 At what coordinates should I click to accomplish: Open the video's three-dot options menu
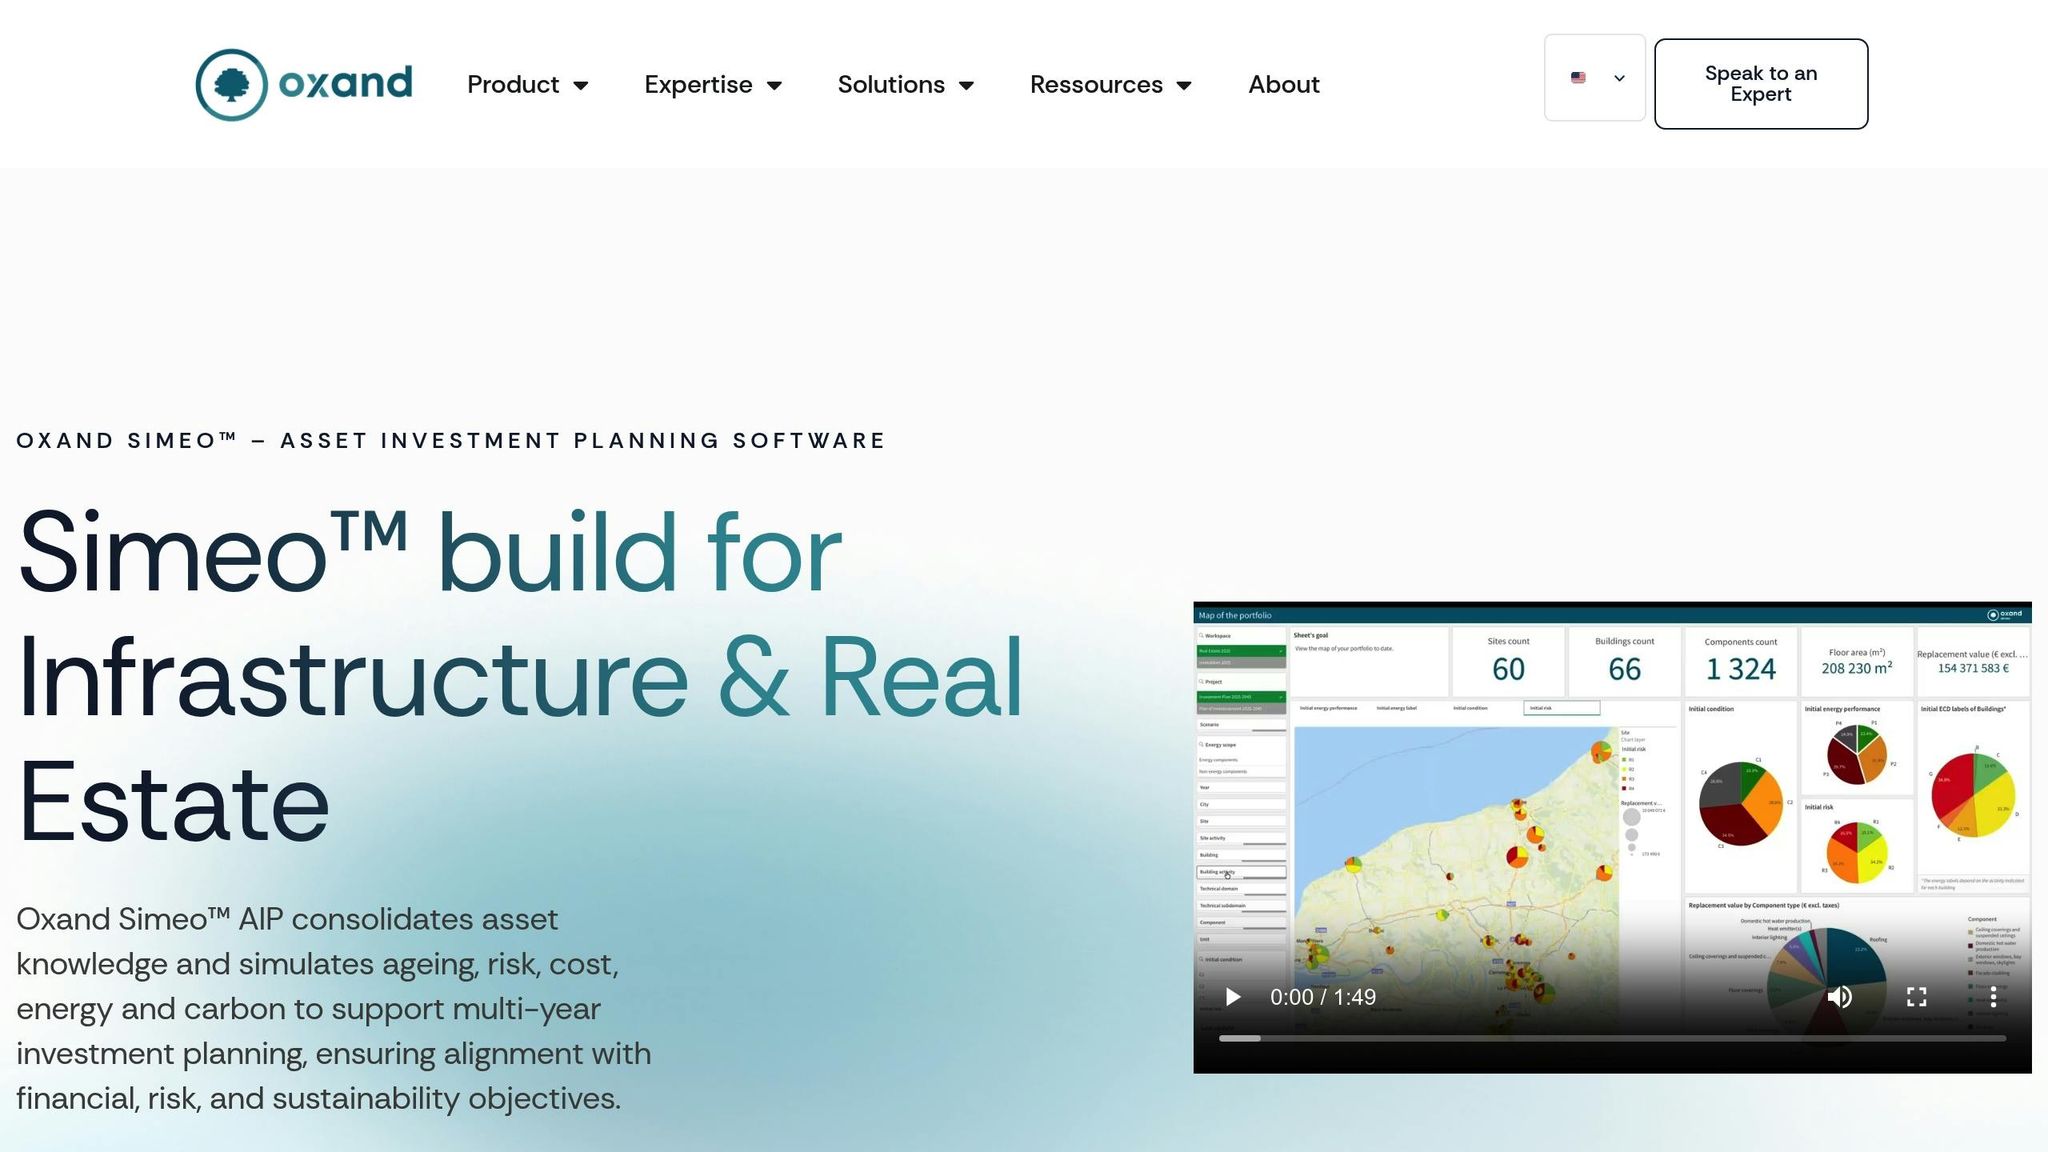(1993, 997)
